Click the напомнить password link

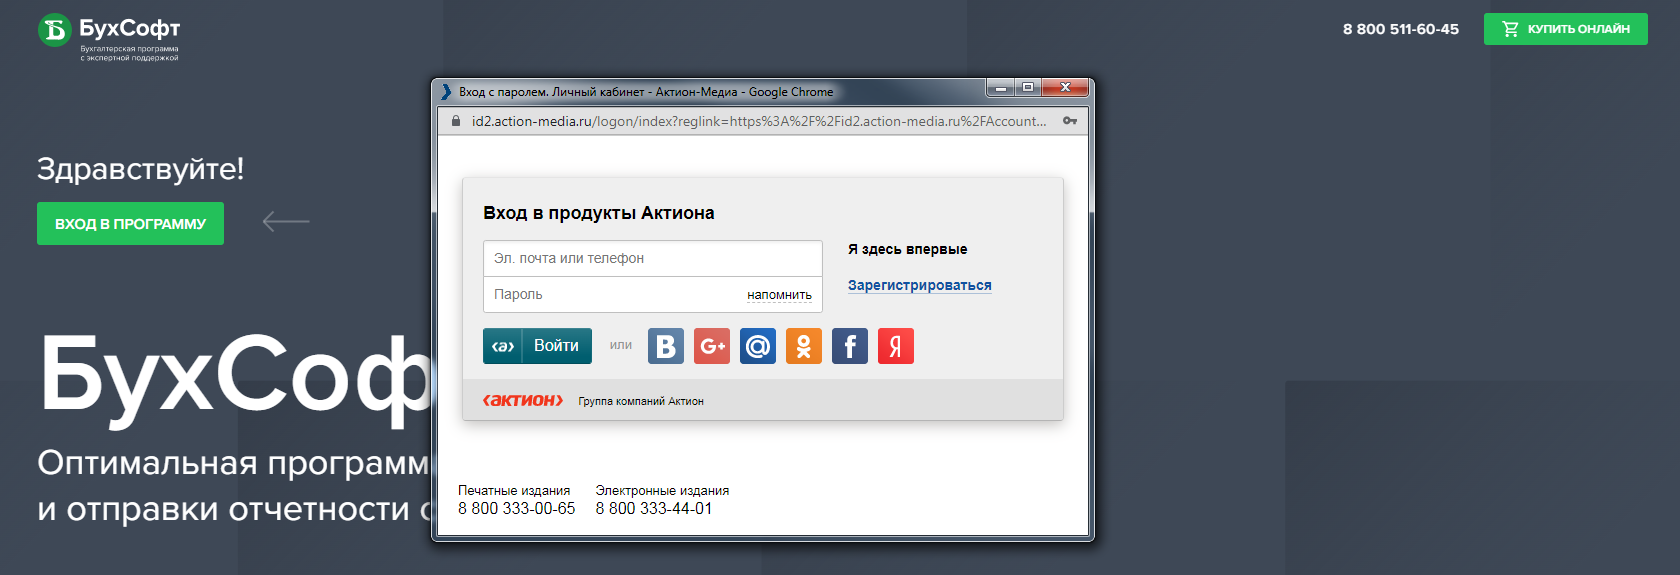[779, 295]
